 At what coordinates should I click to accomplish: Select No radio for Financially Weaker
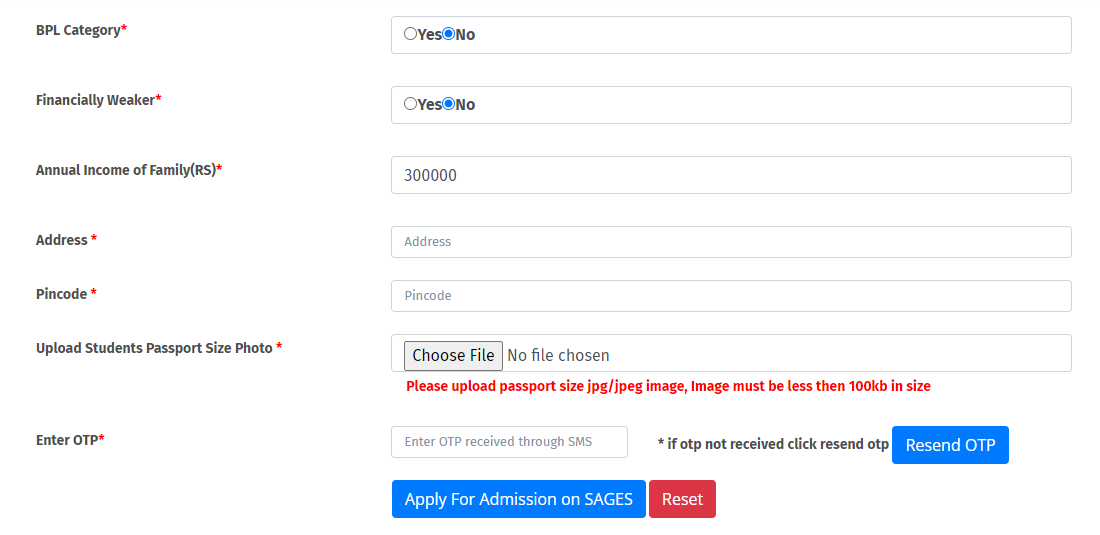(448, 104)
